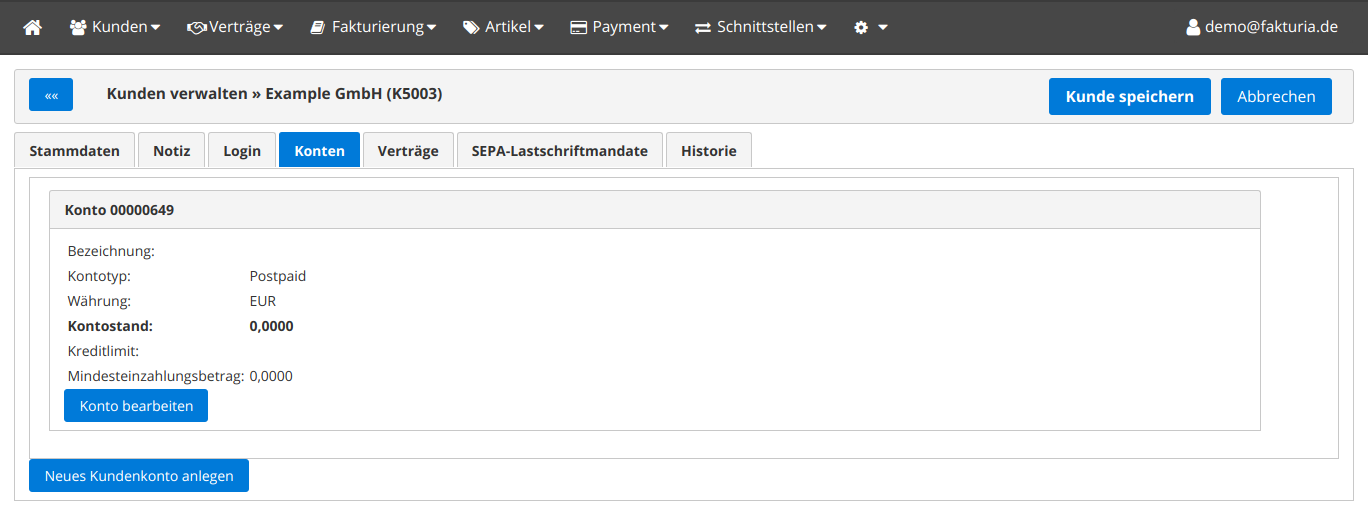
Task: Open the settings dropdown caret
Action: (x=883, y=27)
